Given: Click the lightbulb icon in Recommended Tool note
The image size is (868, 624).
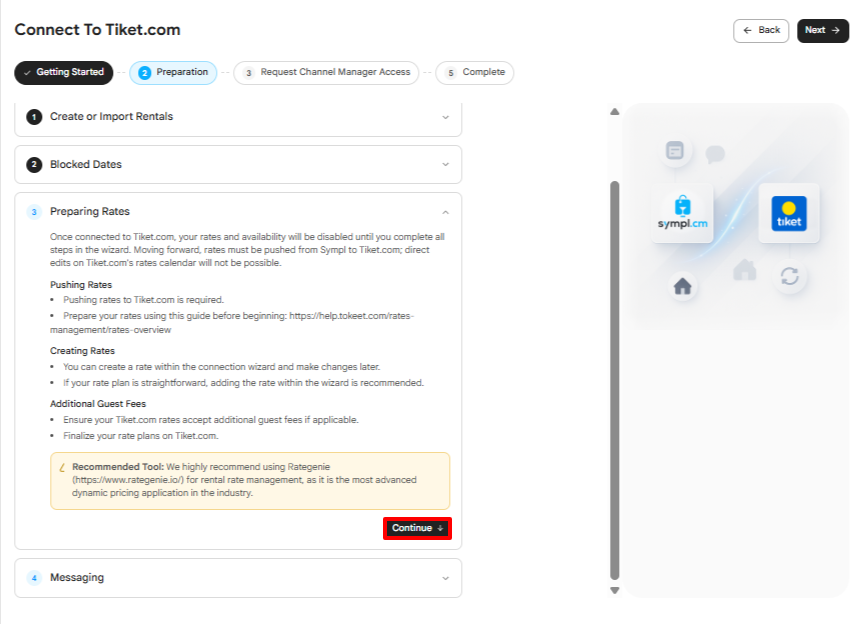Looking at the screenshot, I should tap(62, 467).
